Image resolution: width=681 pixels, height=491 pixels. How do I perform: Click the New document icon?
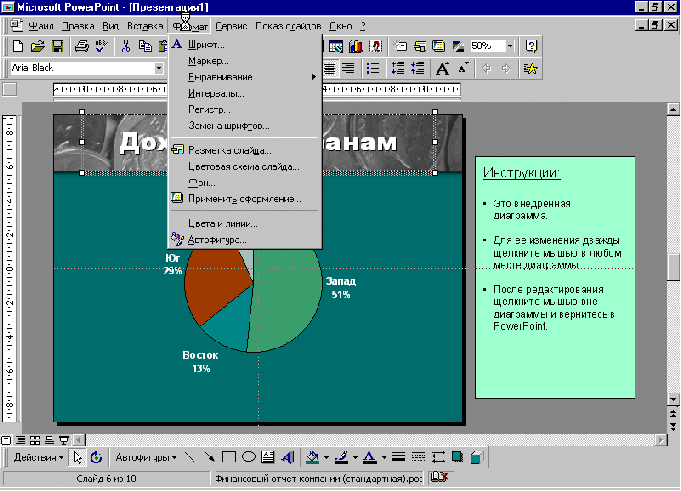tap(18, 46)
